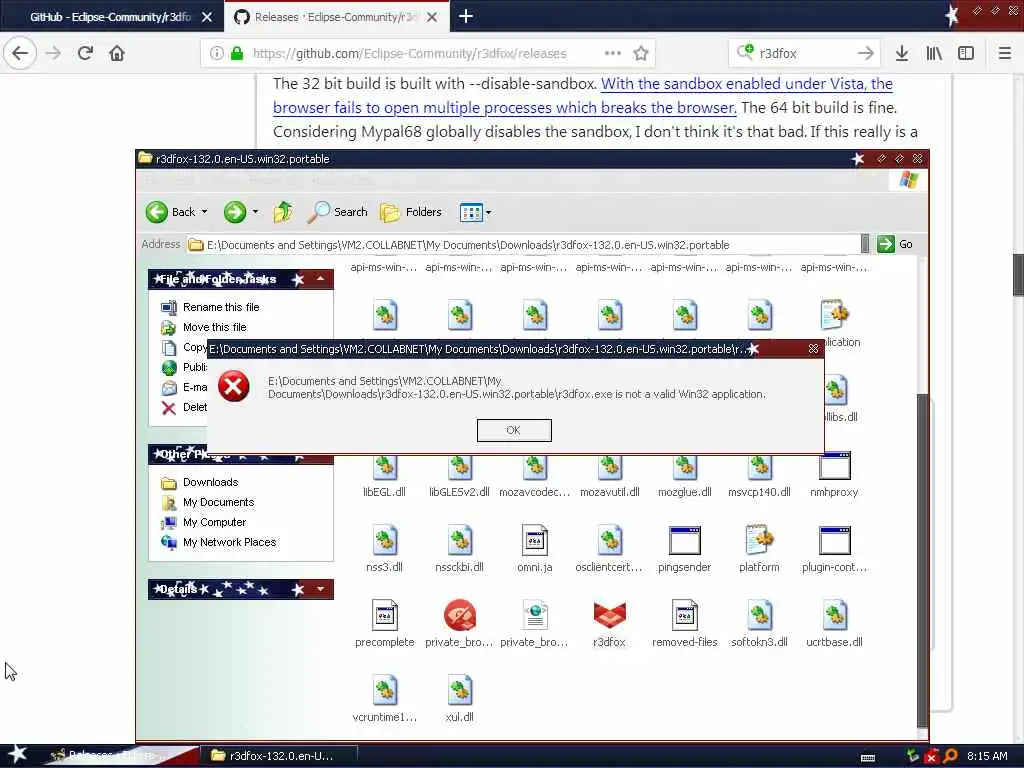Select omni.ja file
The width and height of the screenshot is (1024, 768).
point(535,550)
